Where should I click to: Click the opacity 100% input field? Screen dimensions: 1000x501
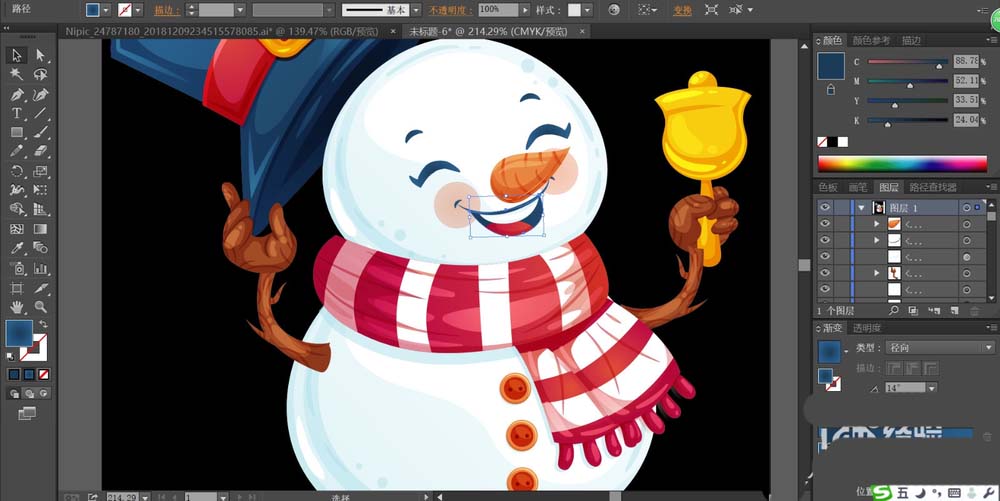[x=498, y=10]
